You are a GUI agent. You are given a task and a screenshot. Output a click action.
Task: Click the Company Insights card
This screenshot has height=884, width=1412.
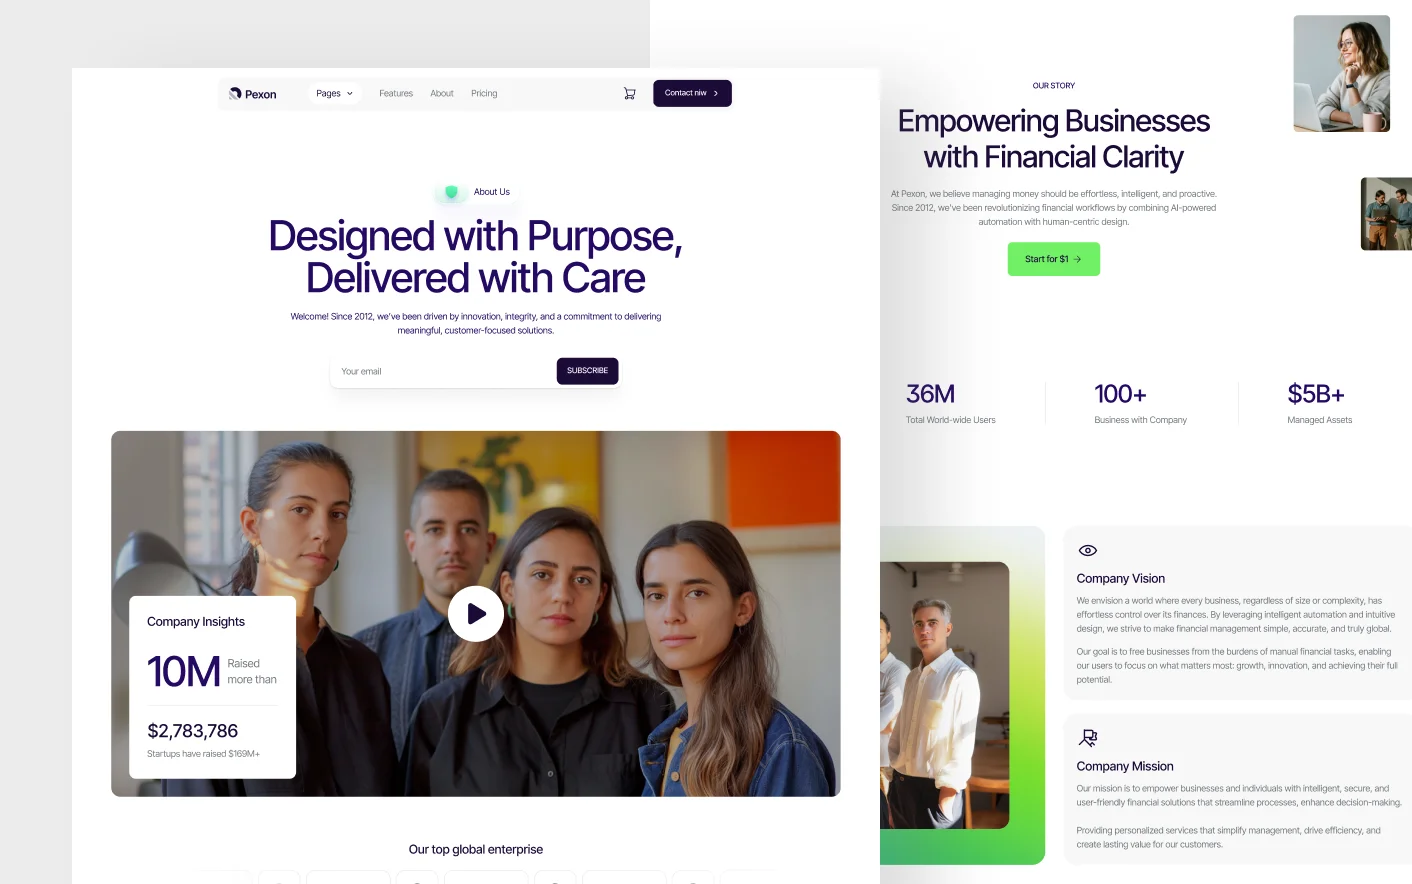pyautogui.click(x=213, y=687)
